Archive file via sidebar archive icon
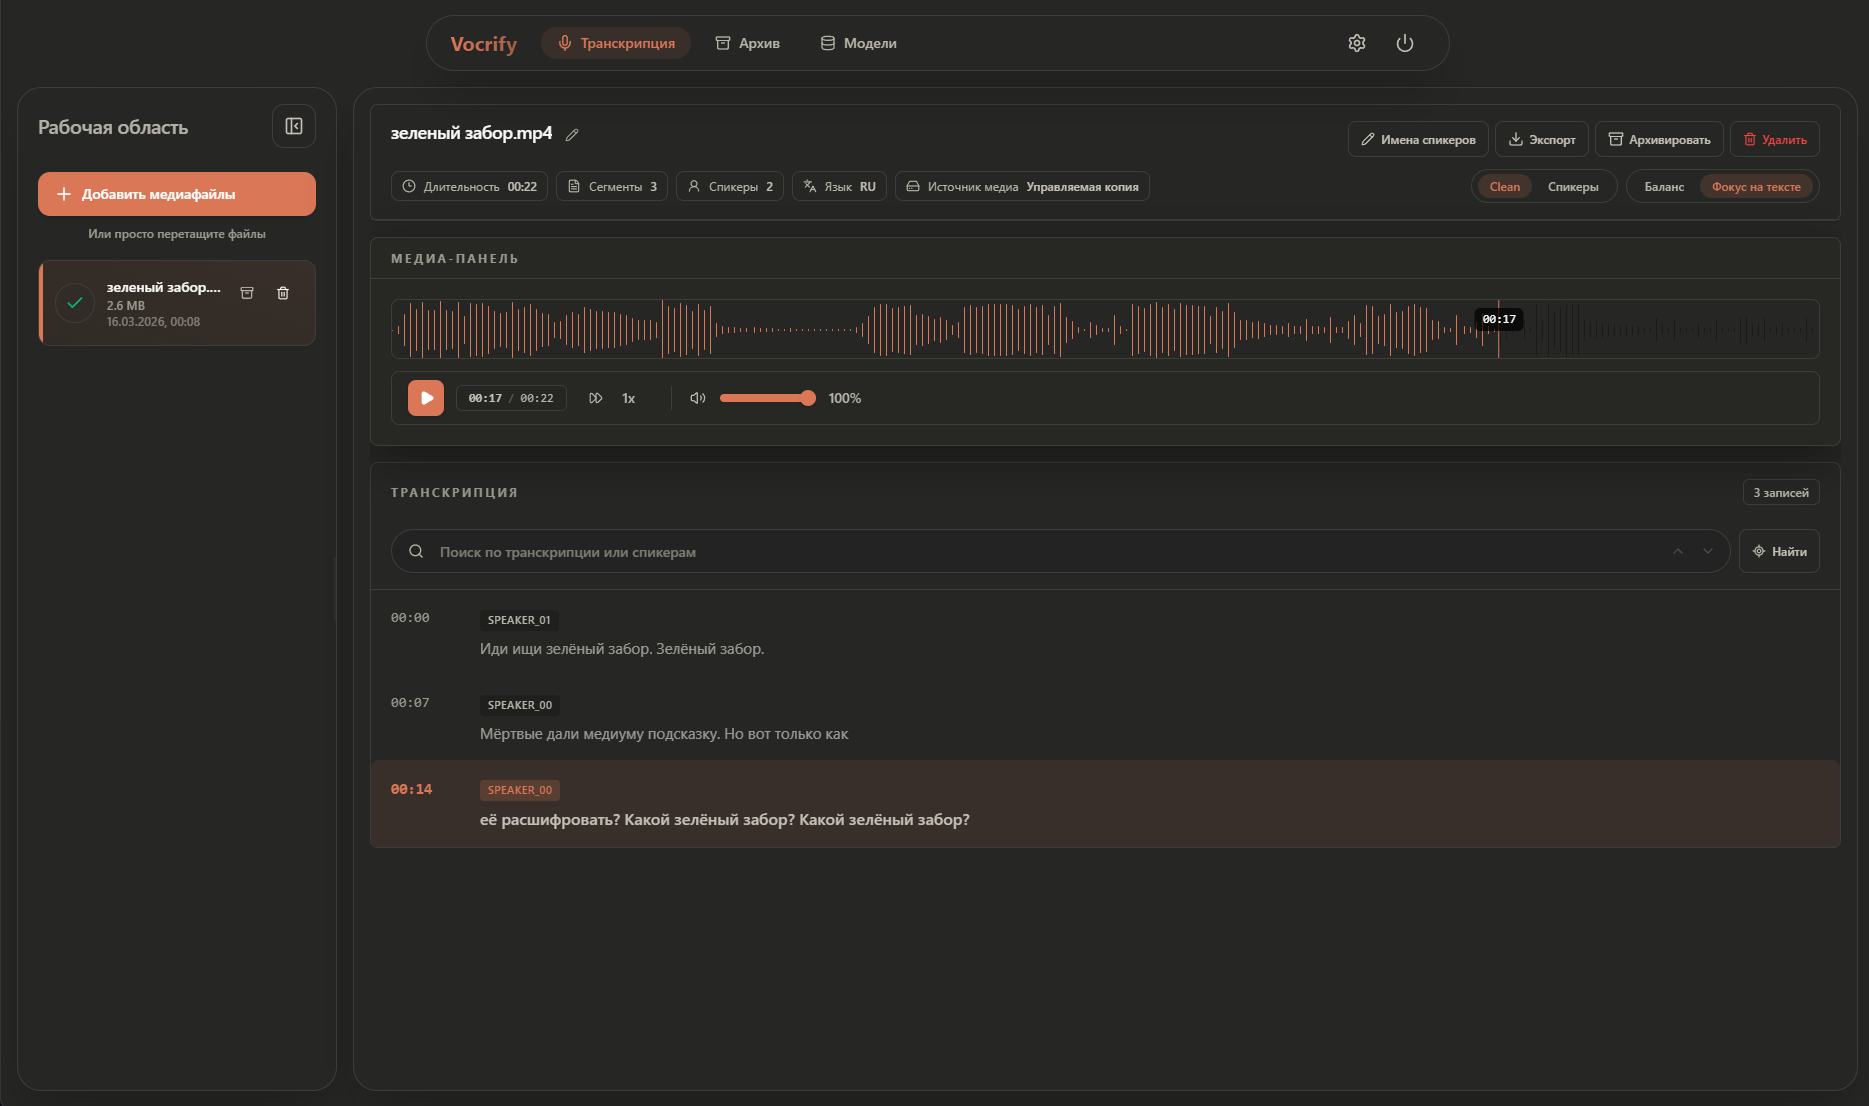The image size is (1869, 1106). tap(247, 293)
